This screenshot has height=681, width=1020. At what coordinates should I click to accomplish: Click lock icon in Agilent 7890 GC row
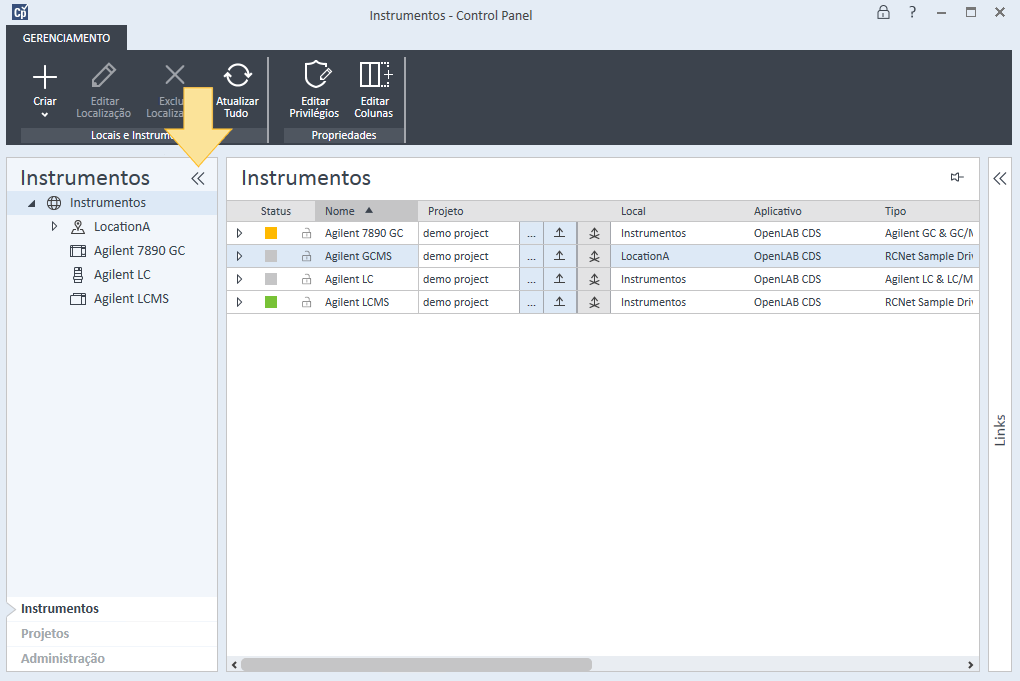pyautogui.click(x=306, y=233)
